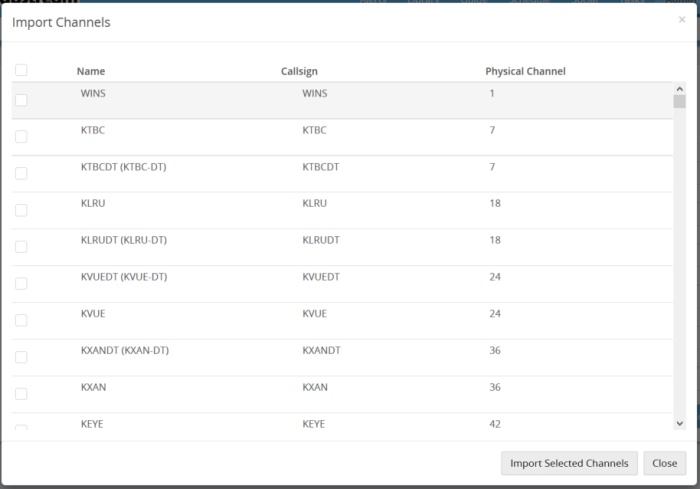Click the KXANDT callsign cell
This screenshot has width=700, height=489.
click(321, 351)
